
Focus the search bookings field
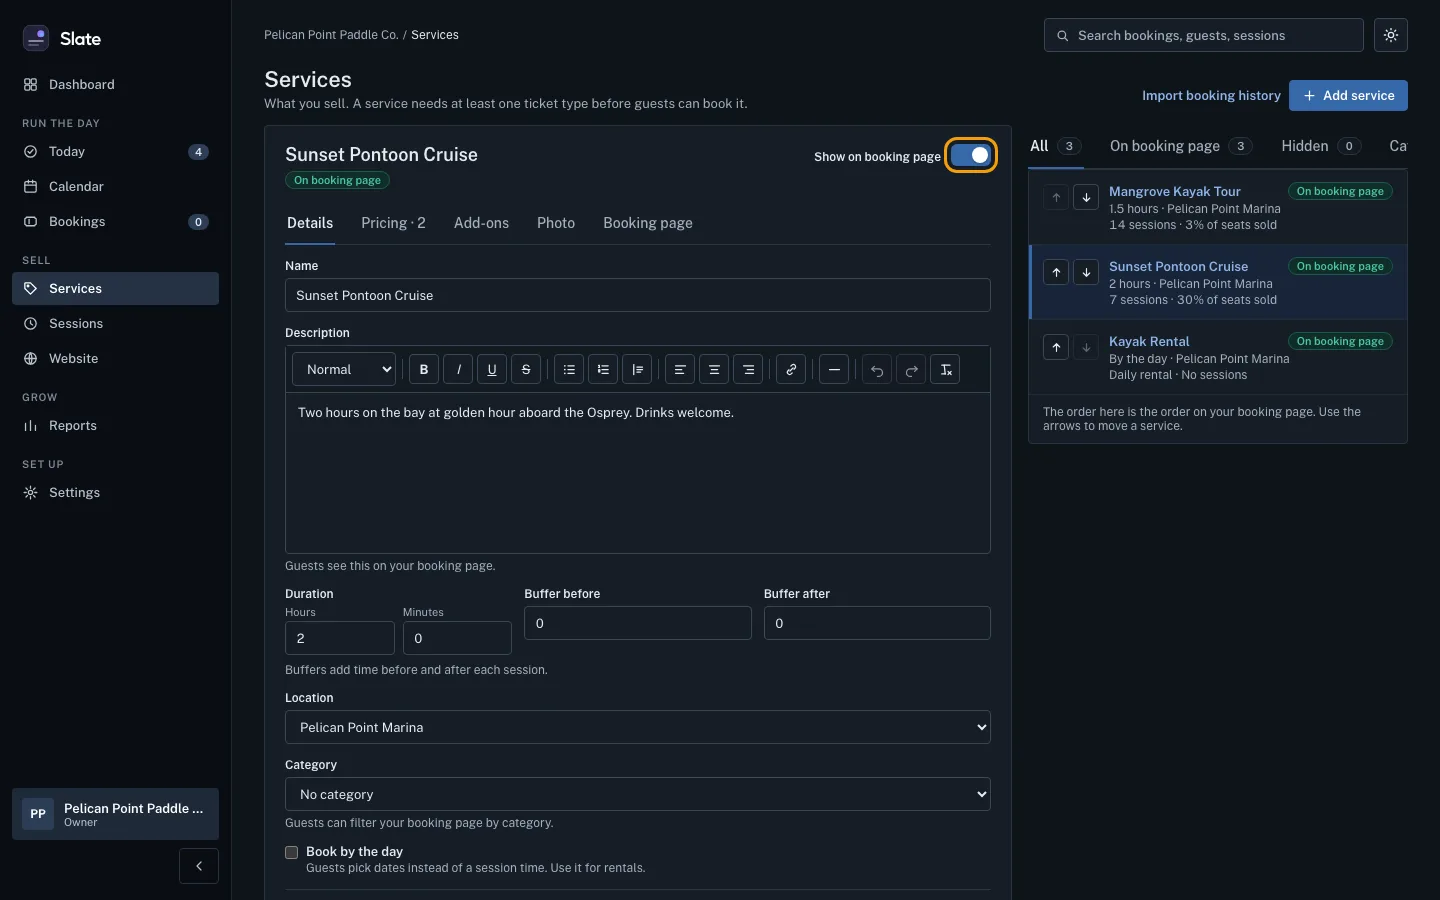(x=1204, y=35)
